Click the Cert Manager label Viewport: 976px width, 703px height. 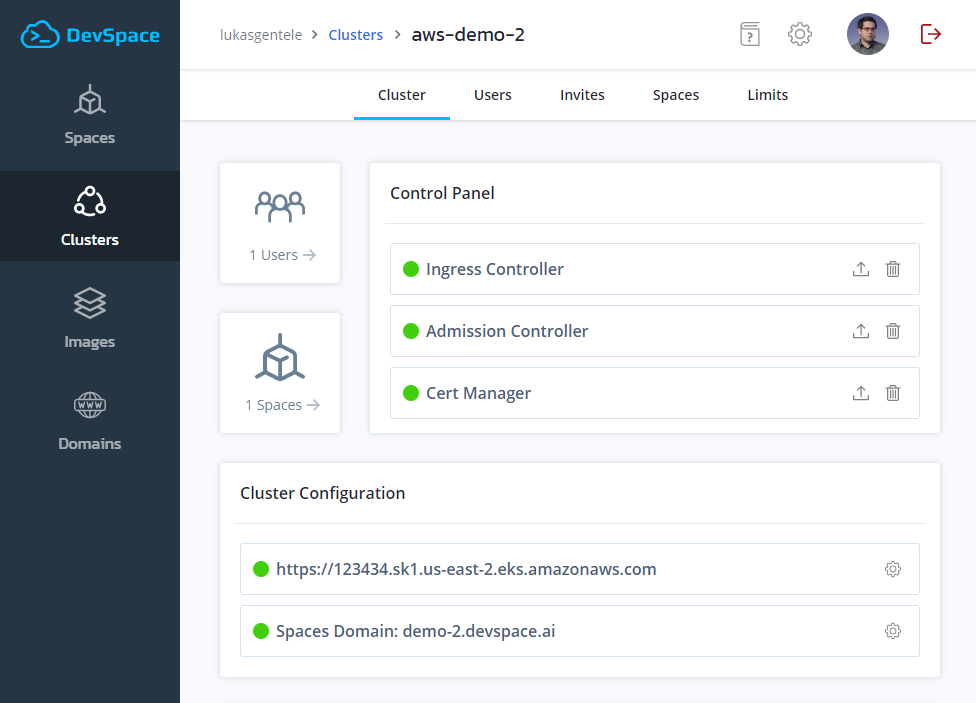pyautogui.click(x=478, y=394)
